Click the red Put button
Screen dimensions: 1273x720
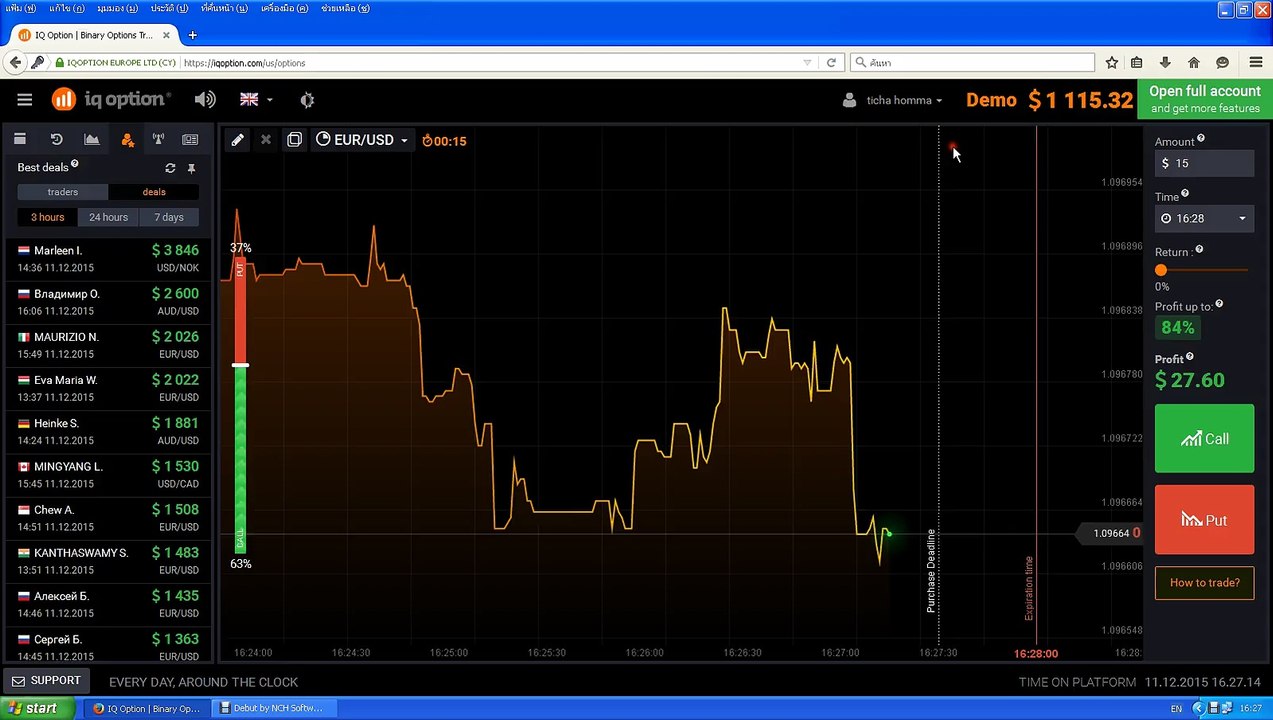pyautogui.click(x=1204, y=520)
